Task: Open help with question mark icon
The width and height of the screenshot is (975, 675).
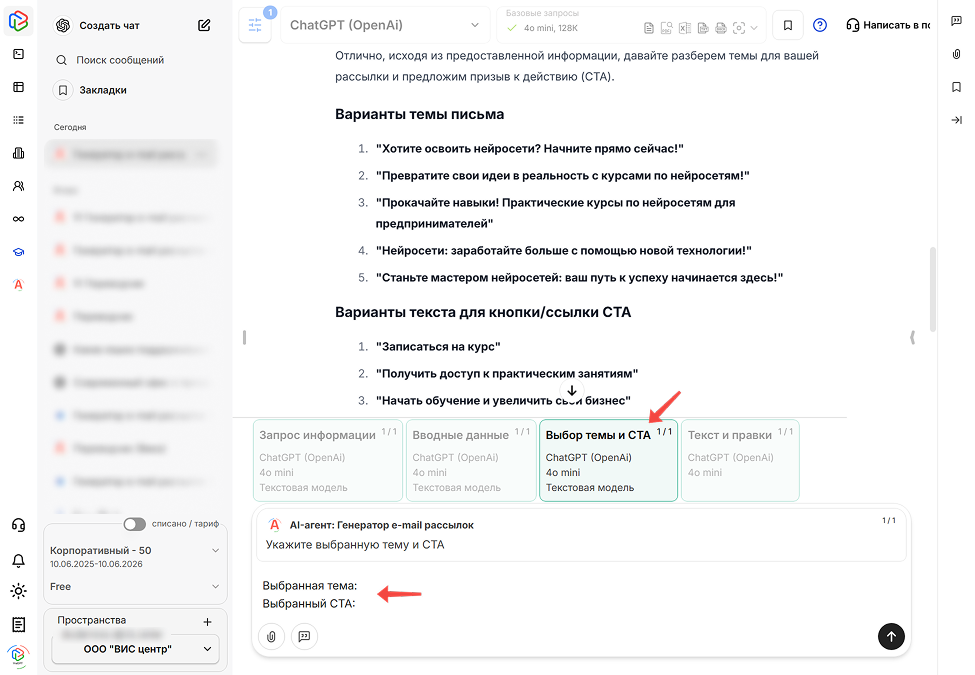Action: [820, 26]
